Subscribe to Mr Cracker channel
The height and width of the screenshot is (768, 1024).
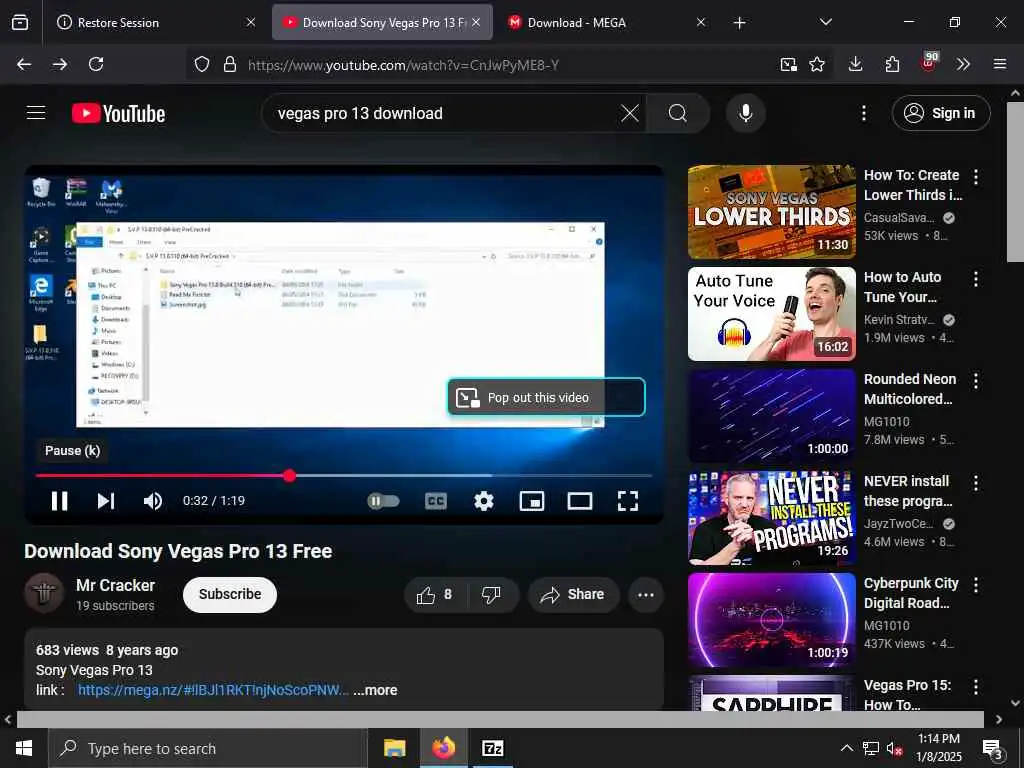(x=230, y=594)
